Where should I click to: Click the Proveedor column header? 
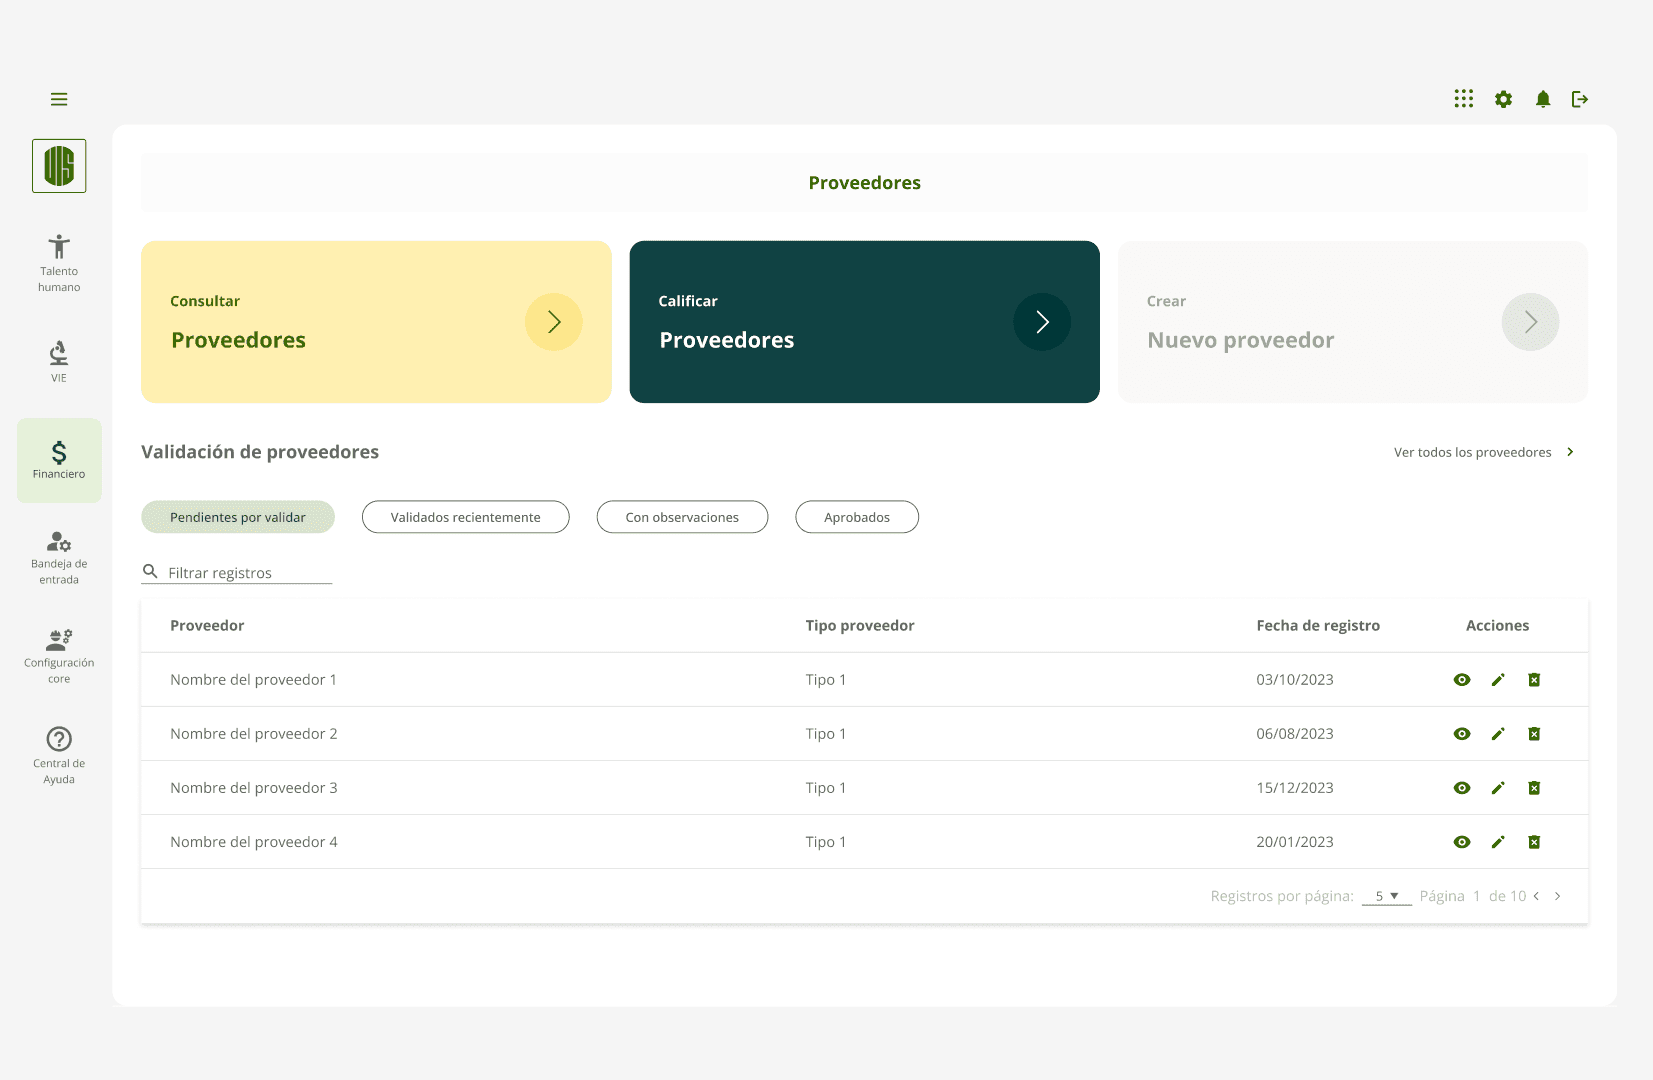point(207,626)
